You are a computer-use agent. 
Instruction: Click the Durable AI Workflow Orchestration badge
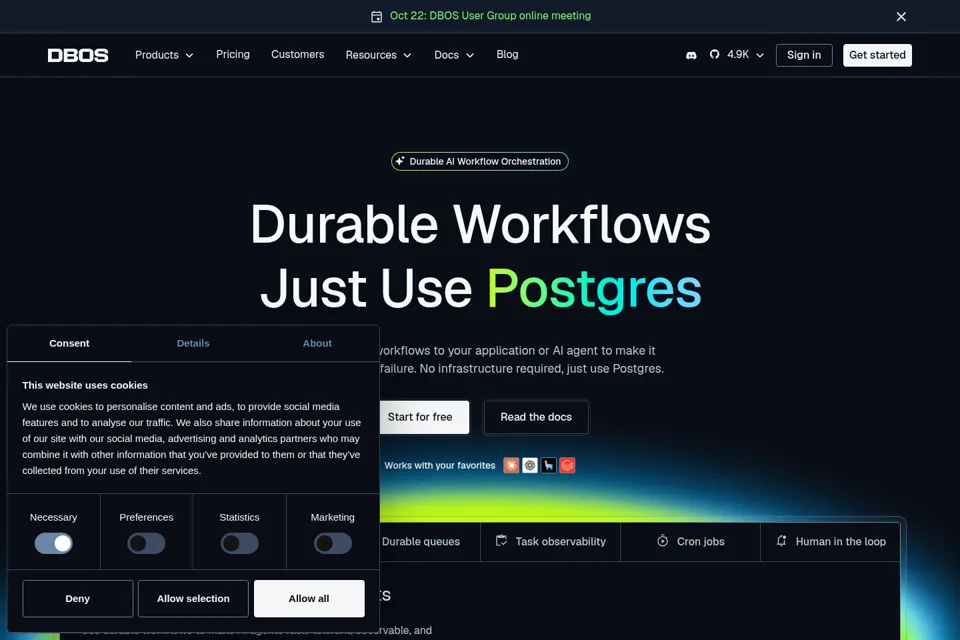coord(480,161)
